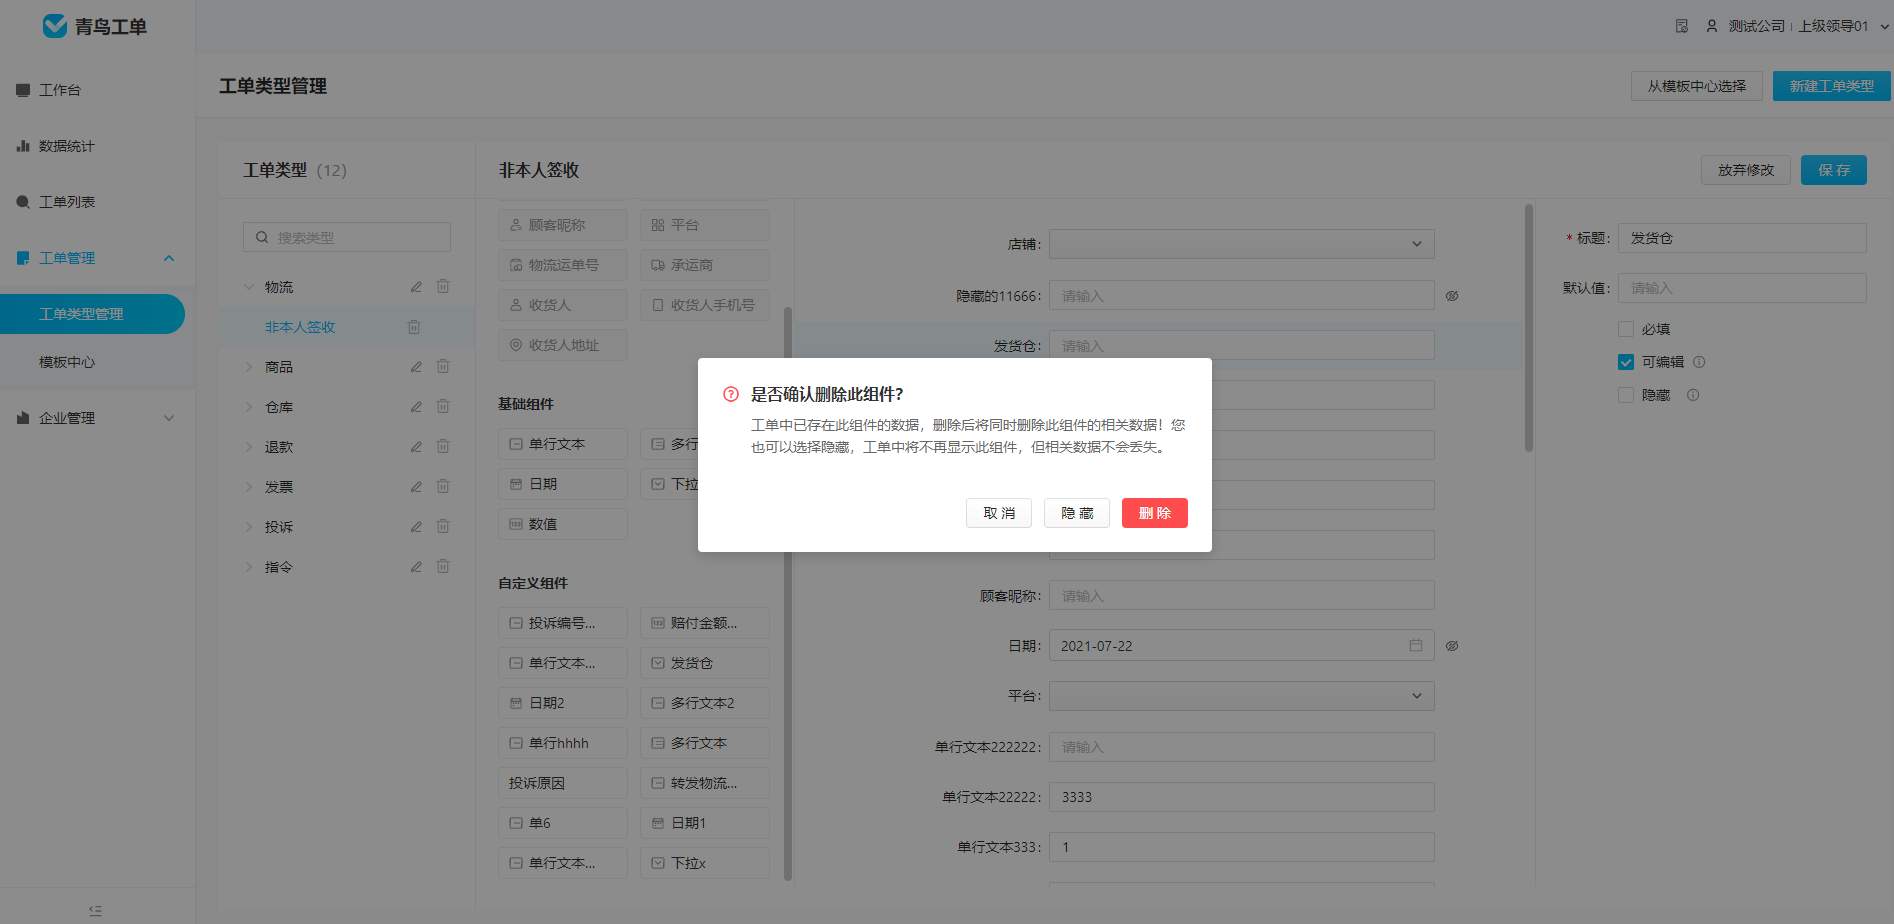Screen dimensions: 1894x924
Task: Edit the 仓库 type with pencil icon
Action: point(416,407)
